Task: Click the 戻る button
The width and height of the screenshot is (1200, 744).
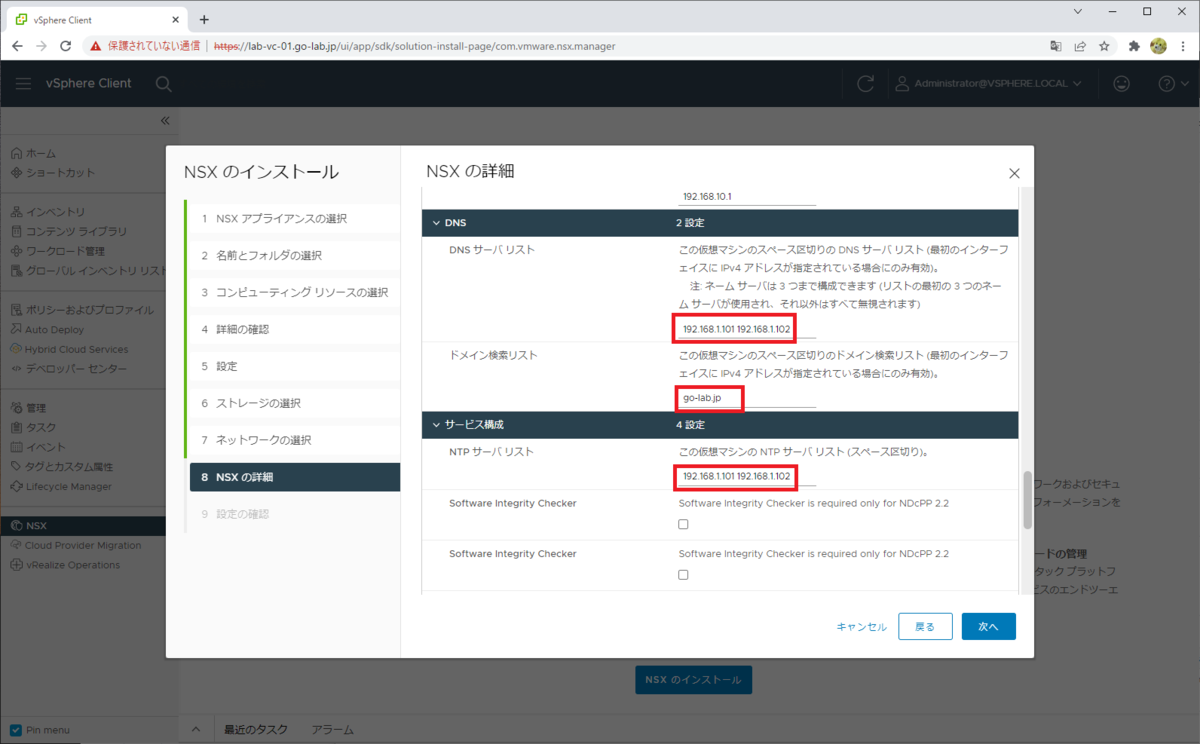Action: [x=925, y=626]
